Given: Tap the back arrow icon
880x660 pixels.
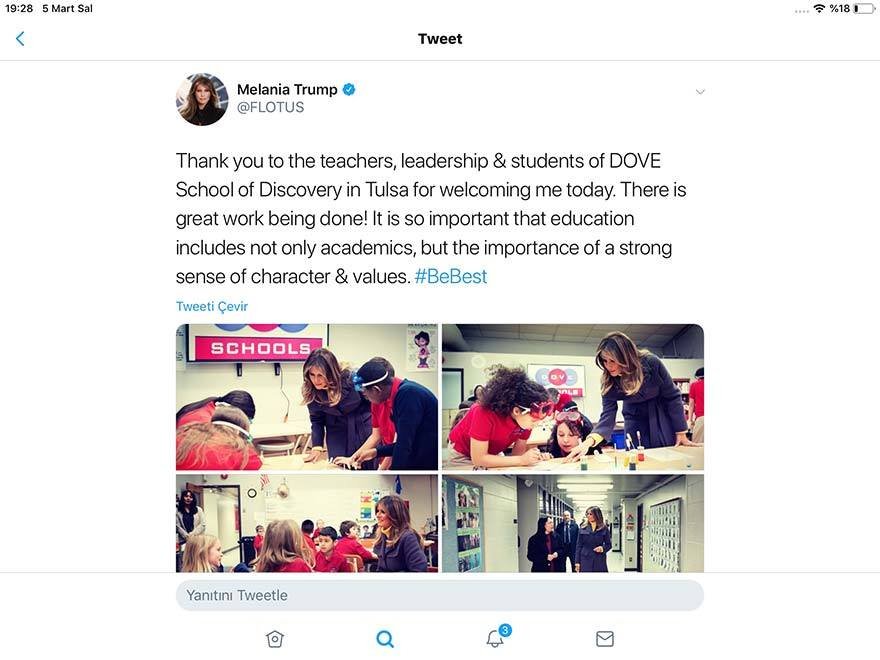Looking at the screenshot, I should 20,39.
